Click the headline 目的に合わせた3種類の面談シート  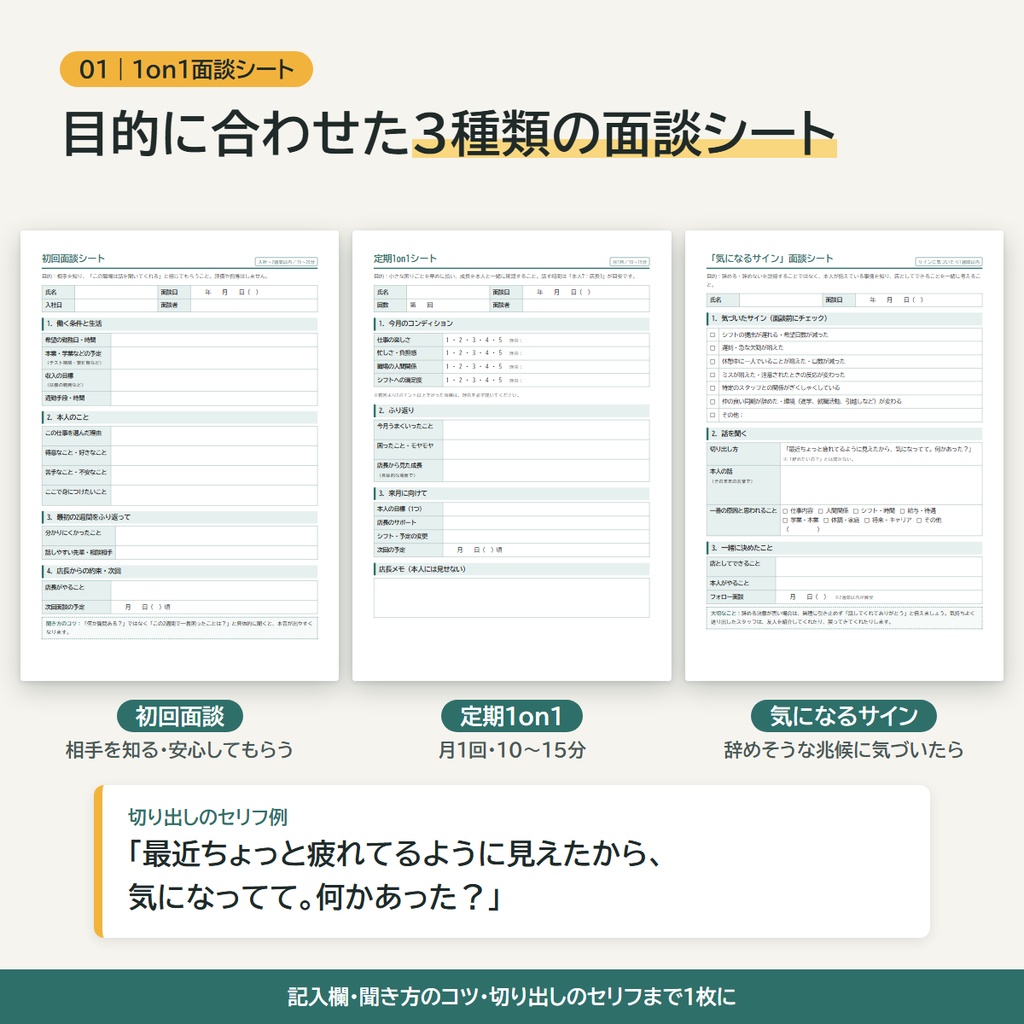[x=450, y=134]
